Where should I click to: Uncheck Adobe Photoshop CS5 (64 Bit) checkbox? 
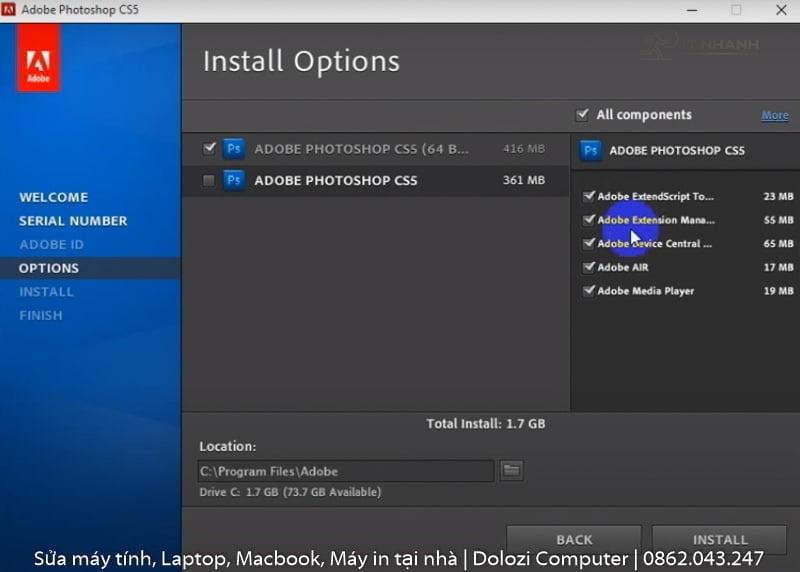[209, 148]
